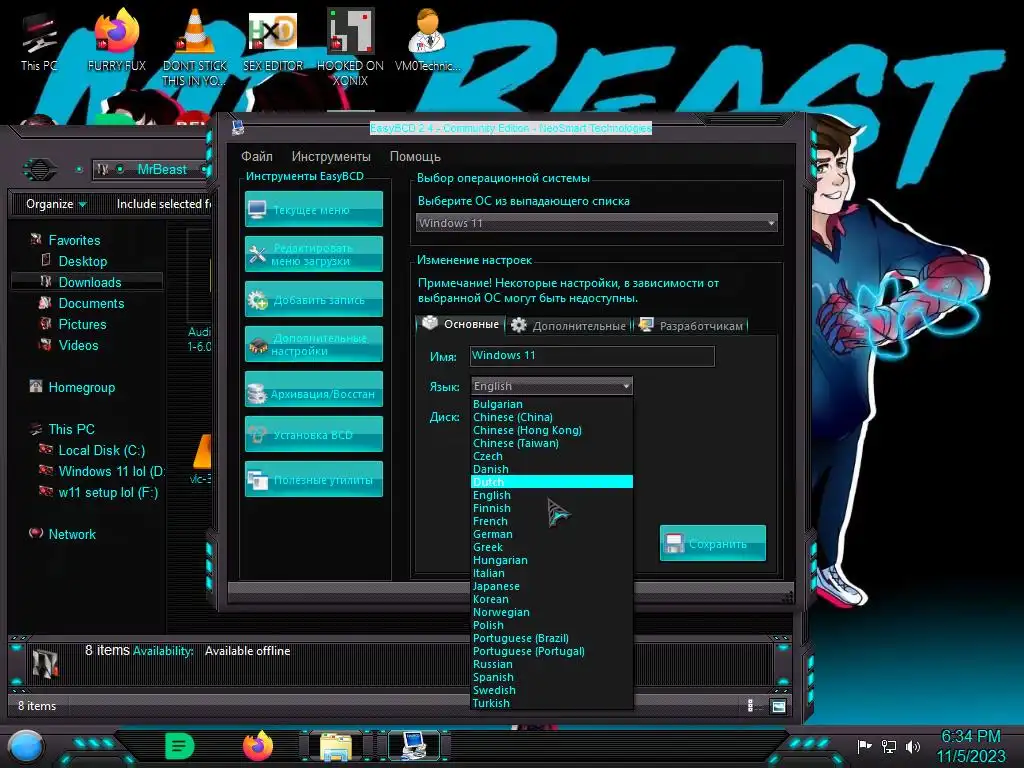Click the Start orb on the taskbar
The height and width of the screenshot is (768, 1024).
click(26, 746)
